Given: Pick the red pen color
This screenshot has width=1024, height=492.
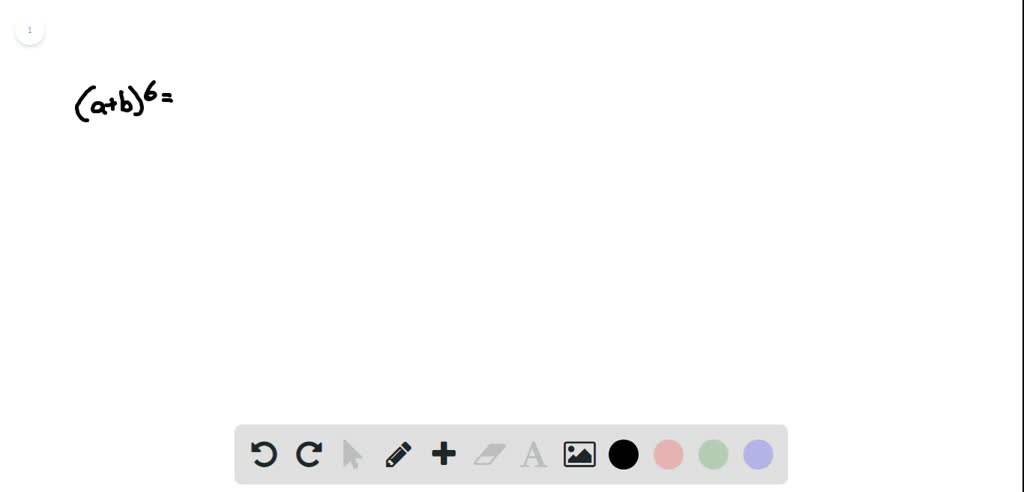Looking at the screenshot, I should click(x=668, y=454).
